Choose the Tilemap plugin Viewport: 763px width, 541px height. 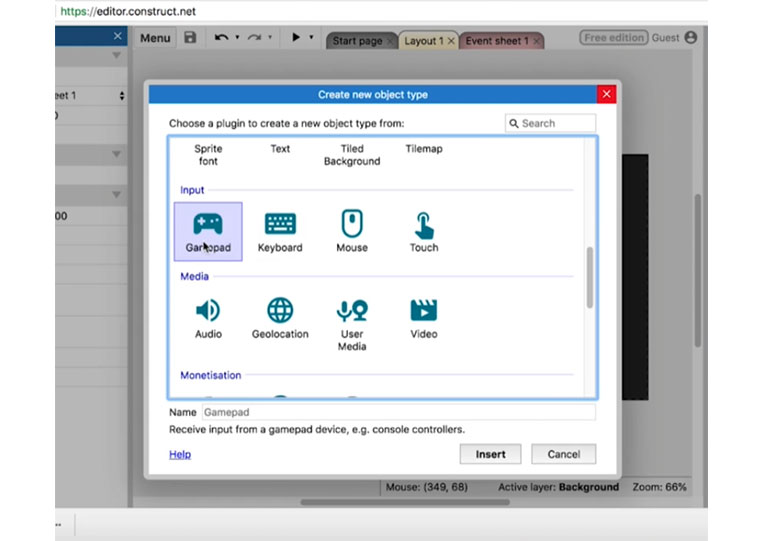pyautogui.click(x=424, y=148)
